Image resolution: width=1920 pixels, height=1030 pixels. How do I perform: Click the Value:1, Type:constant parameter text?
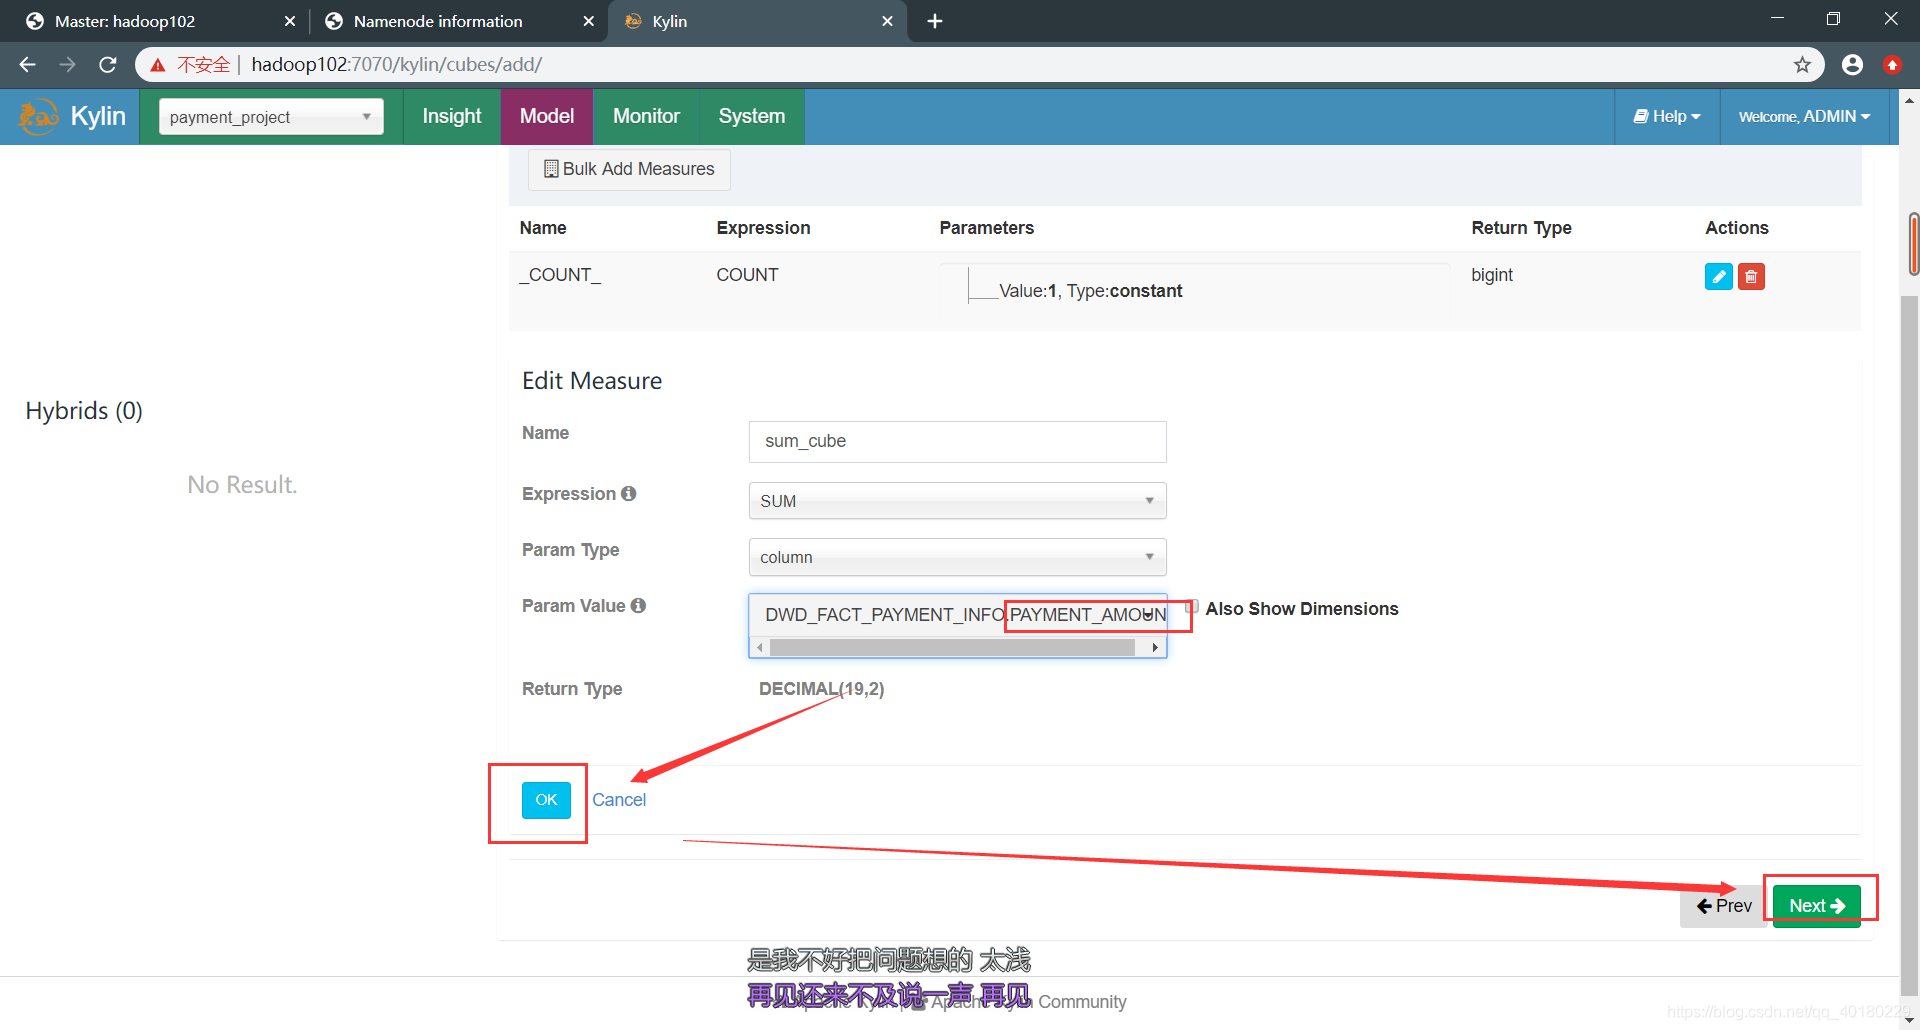[x=1091, y=291]
